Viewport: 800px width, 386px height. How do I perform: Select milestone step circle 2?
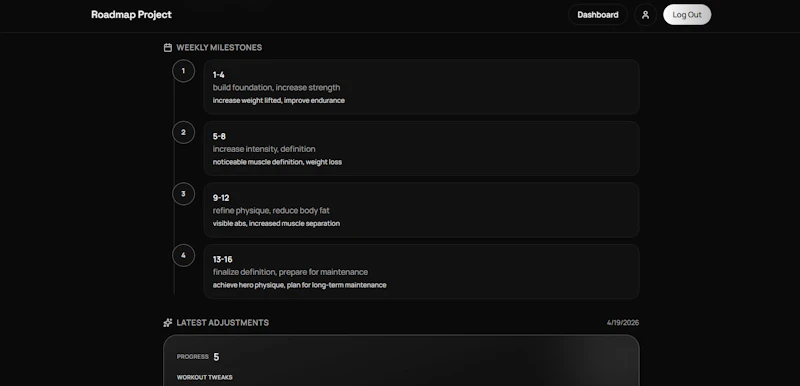184,133
